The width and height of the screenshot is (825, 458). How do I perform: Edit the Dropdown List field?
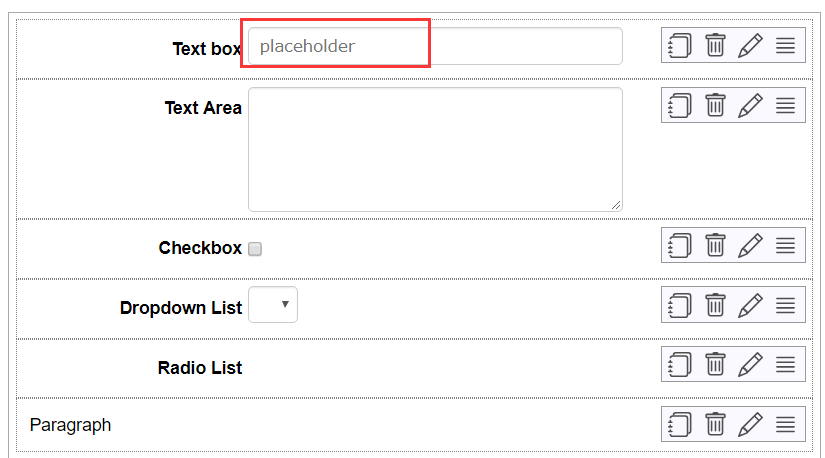click(x=750, y=305)
